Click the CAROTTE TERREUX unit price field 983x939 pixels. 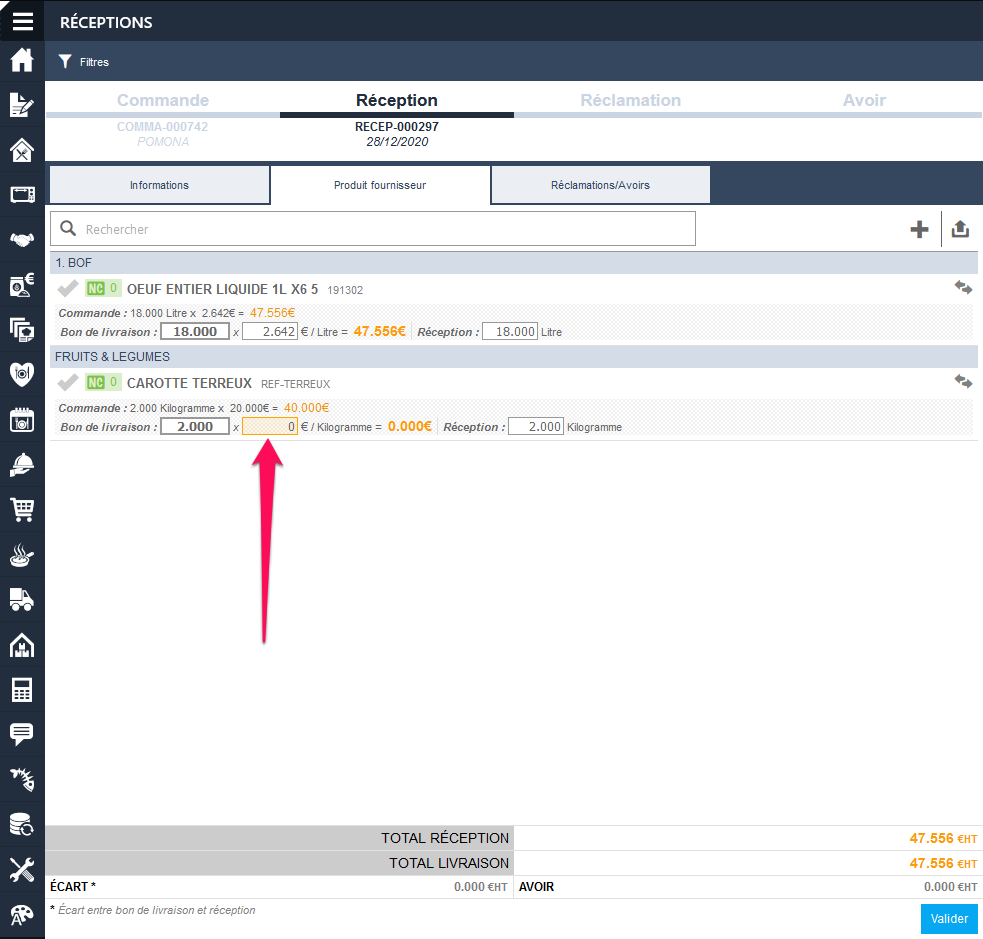click(x=270, y=427)
